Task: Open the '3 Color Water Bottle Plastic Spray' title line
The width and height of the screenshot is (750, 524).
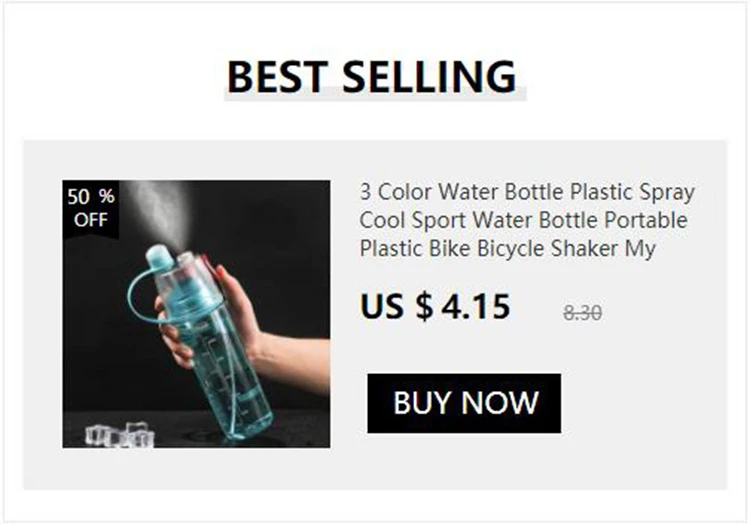Action: click(527, 192)
